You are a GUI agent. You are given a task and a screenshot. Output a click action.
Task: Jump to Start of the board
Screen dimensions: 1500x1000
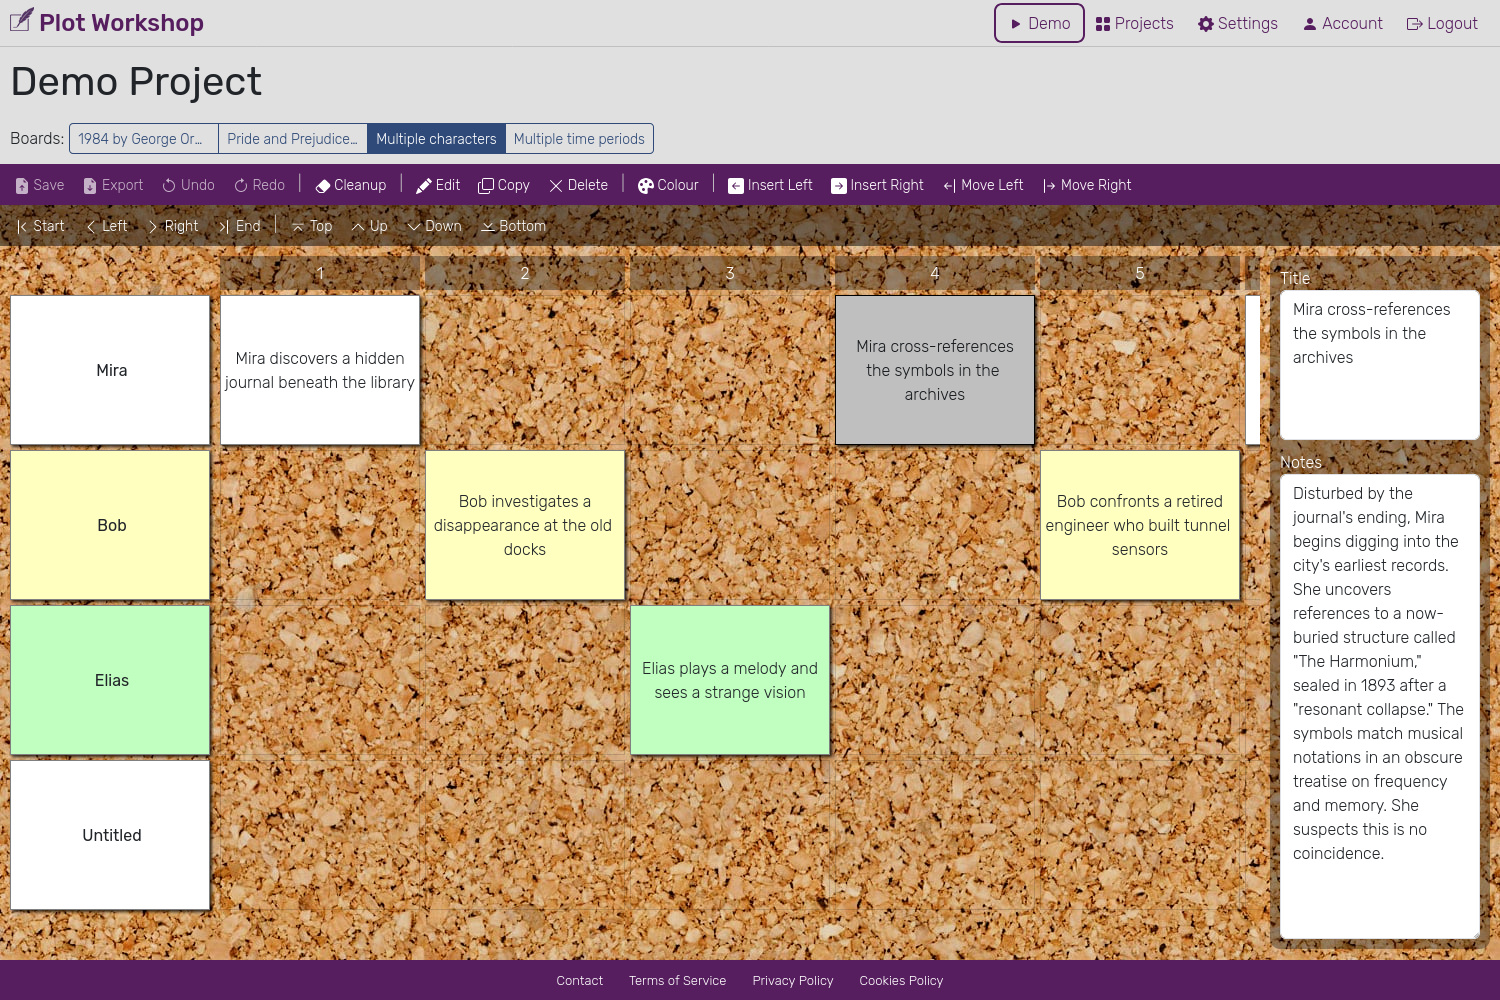coord(40,226)
